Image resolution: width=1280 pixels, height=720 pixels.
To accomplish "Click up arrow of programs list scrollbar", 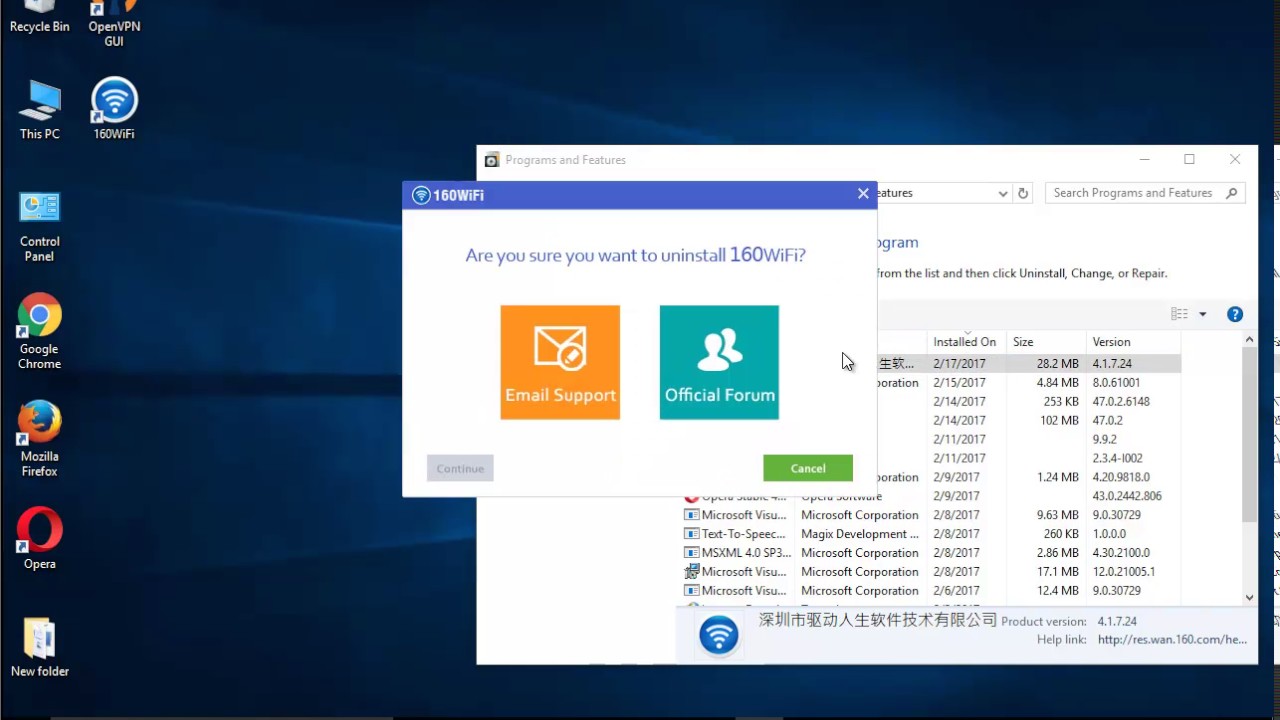I will point(1249,340).
